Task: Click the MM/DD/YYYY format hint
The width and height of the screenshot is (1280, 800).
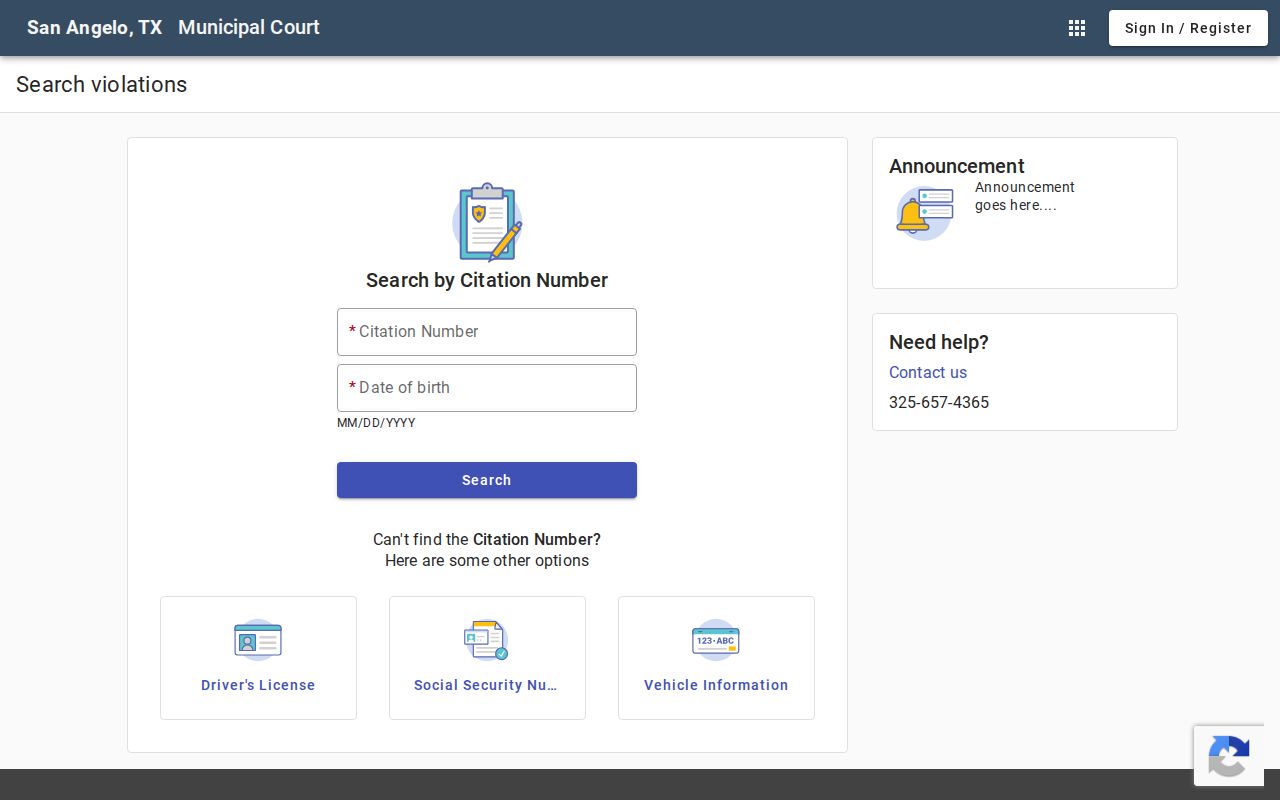Action: [376, 423]
